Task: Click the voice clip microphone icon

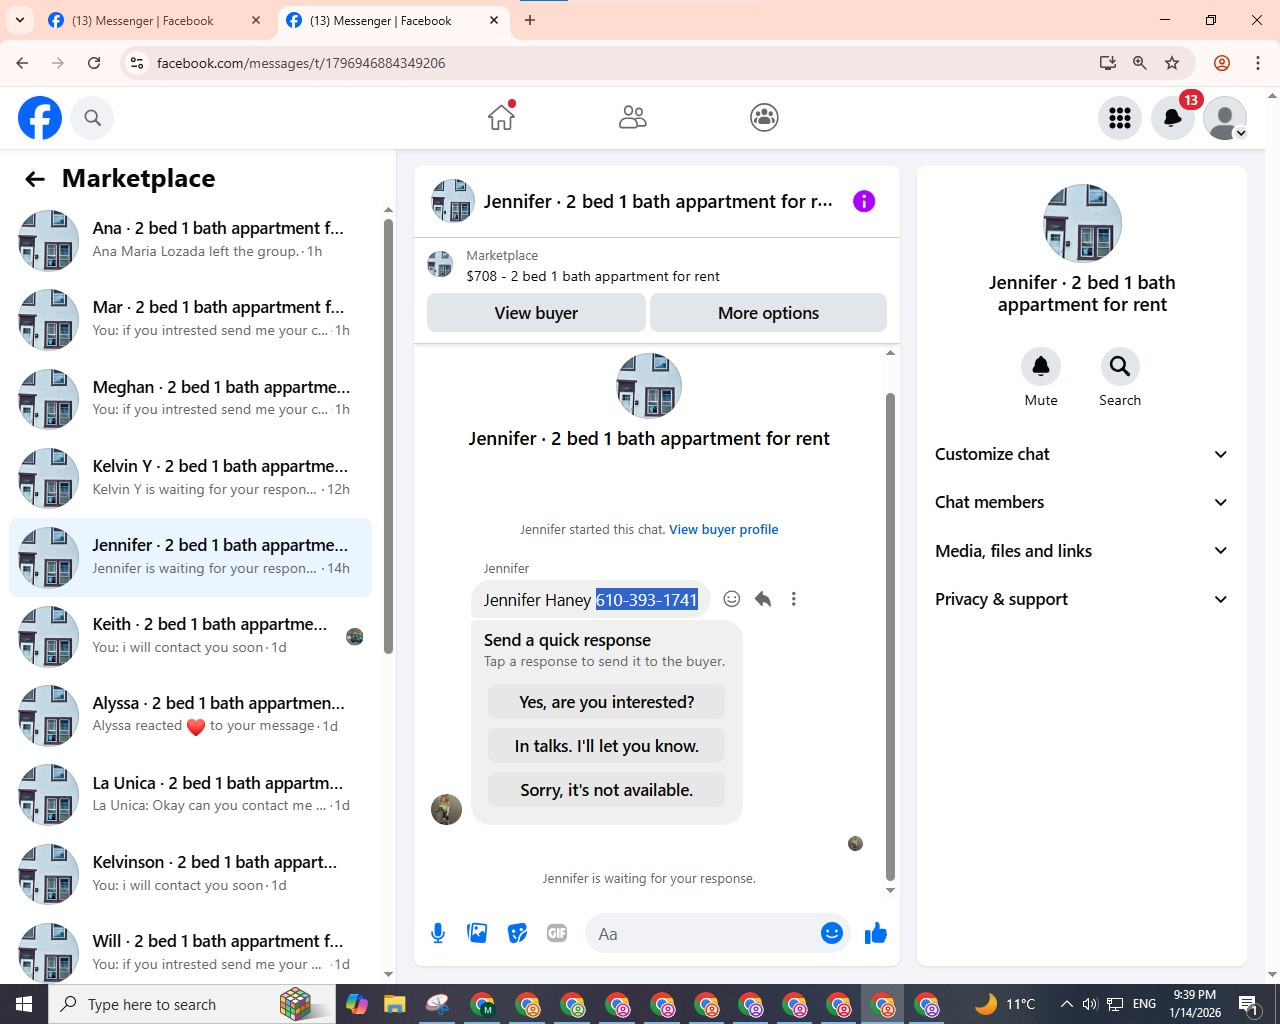Action: 438,933
